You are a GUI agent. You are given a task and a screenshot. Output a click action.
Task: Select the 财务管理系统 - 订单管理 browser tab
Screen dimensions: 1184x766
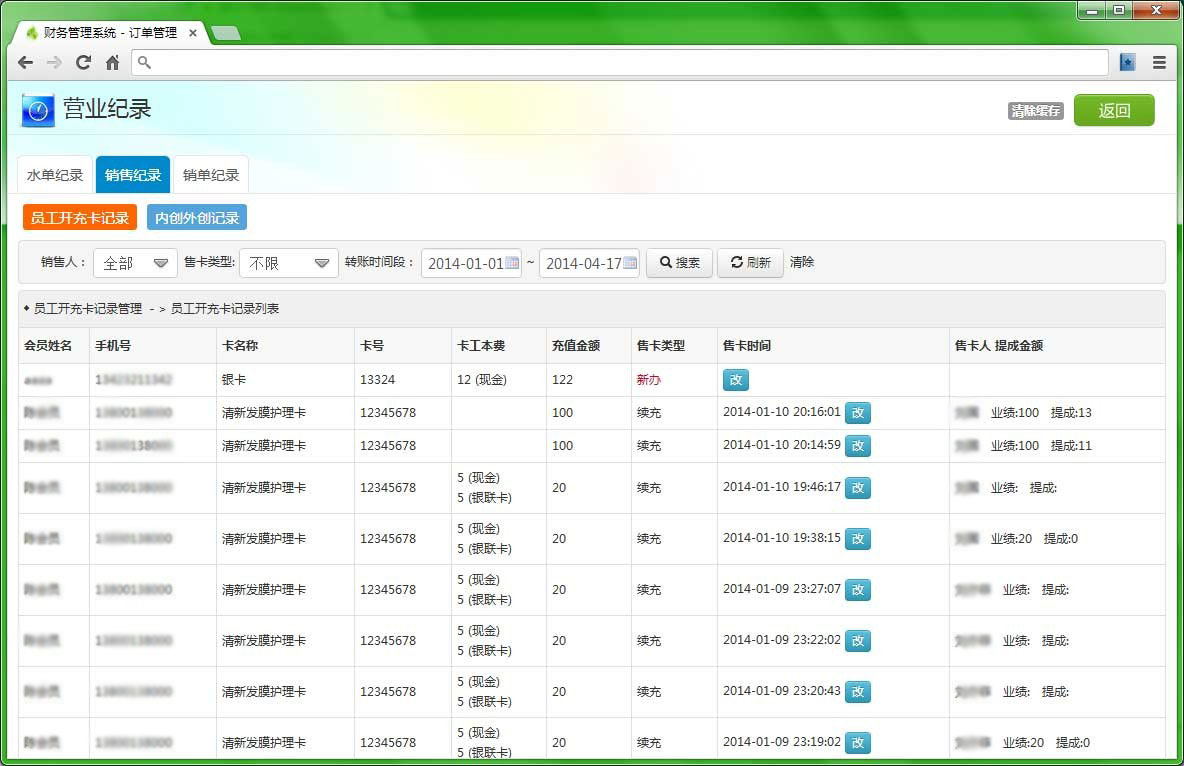pos(111,33)
